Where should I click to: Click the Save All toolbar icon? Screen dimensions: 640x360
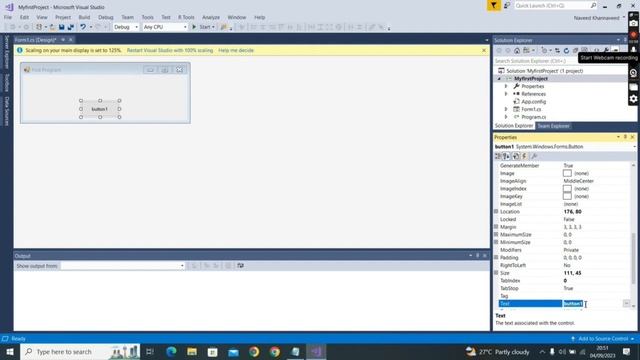click(71, 27)
